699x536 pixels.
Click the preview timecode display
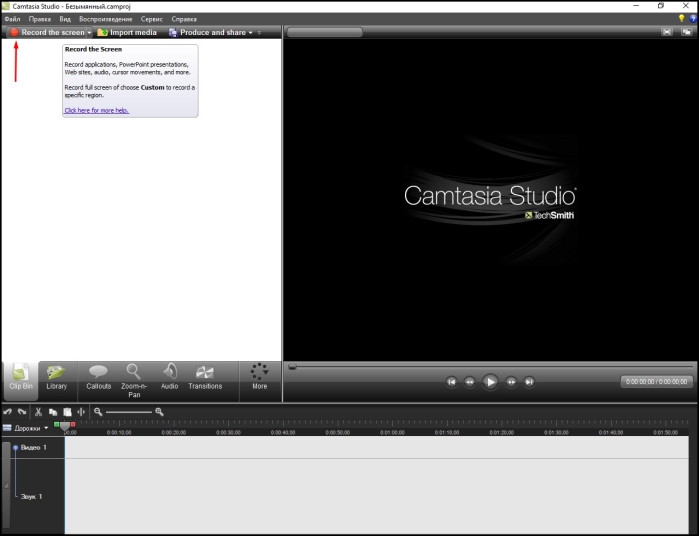pos(656,382)
